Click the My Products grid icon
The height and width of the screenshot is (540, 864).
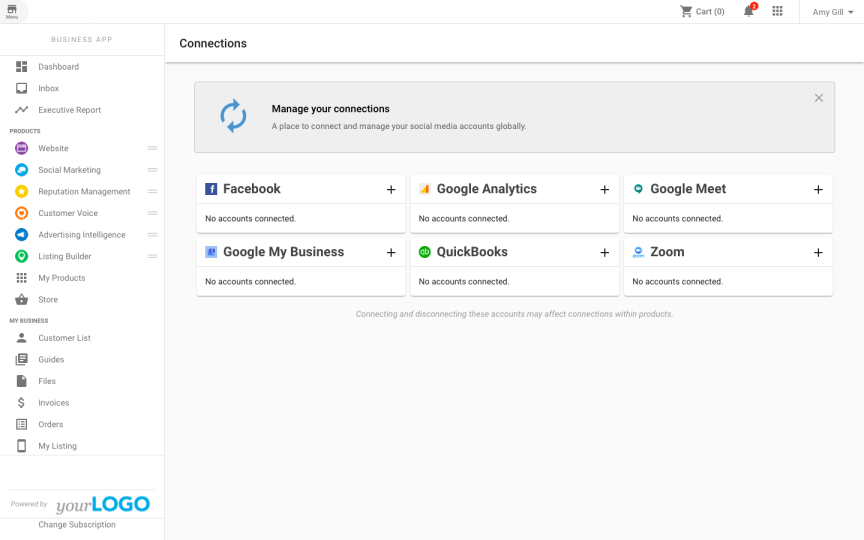tap(21, 278)
